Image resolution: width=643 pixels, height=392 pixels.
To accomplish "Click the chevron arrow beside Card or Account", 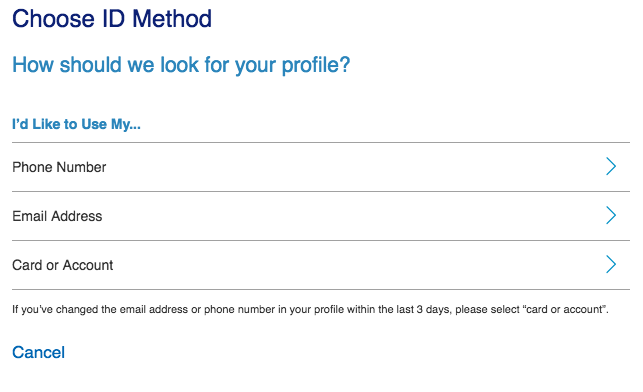I will (x=611, y=264).
